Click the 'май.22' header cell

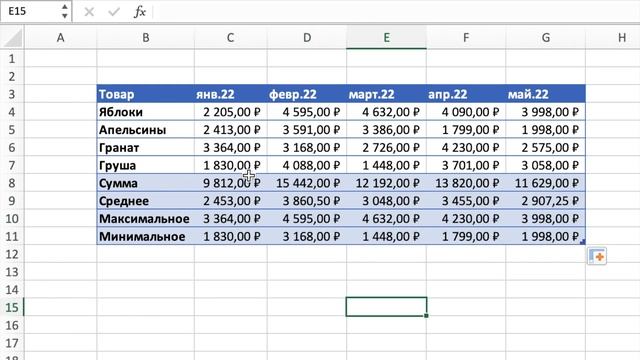(x=545, y=94)
